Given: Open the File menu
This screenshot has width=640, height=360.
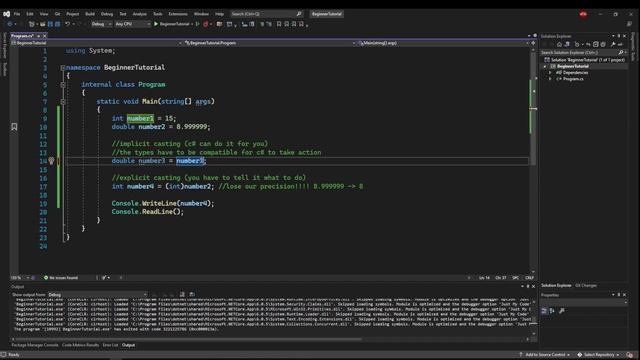Looking at the screenshot, I should coord(17,14).
